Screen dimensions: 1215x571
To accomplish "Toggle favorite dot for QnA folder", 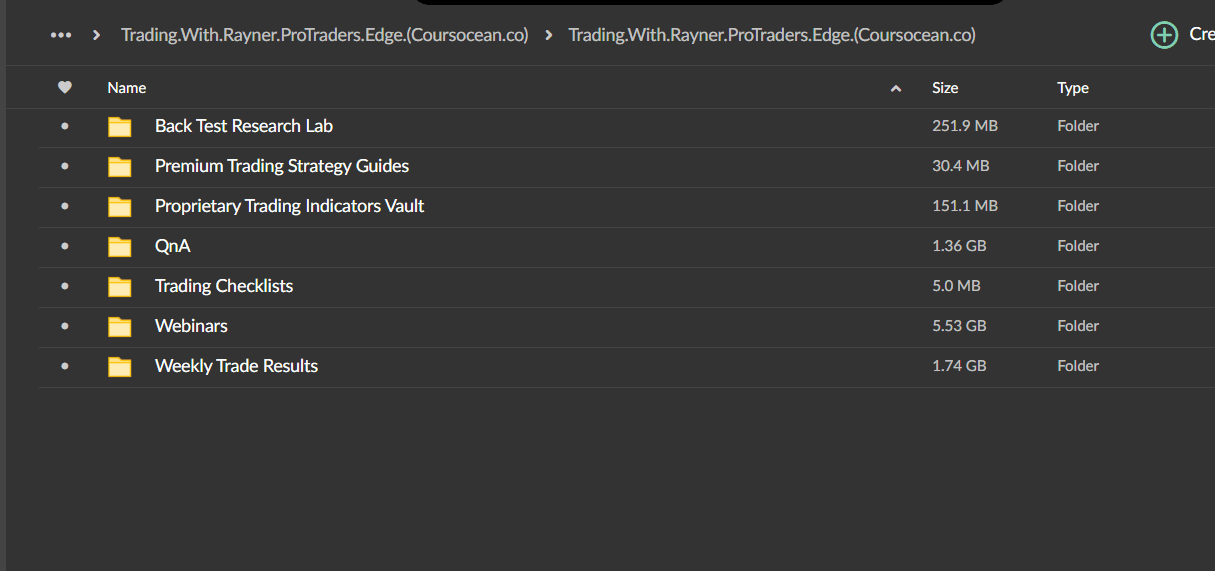I will (x=65, y=247).
